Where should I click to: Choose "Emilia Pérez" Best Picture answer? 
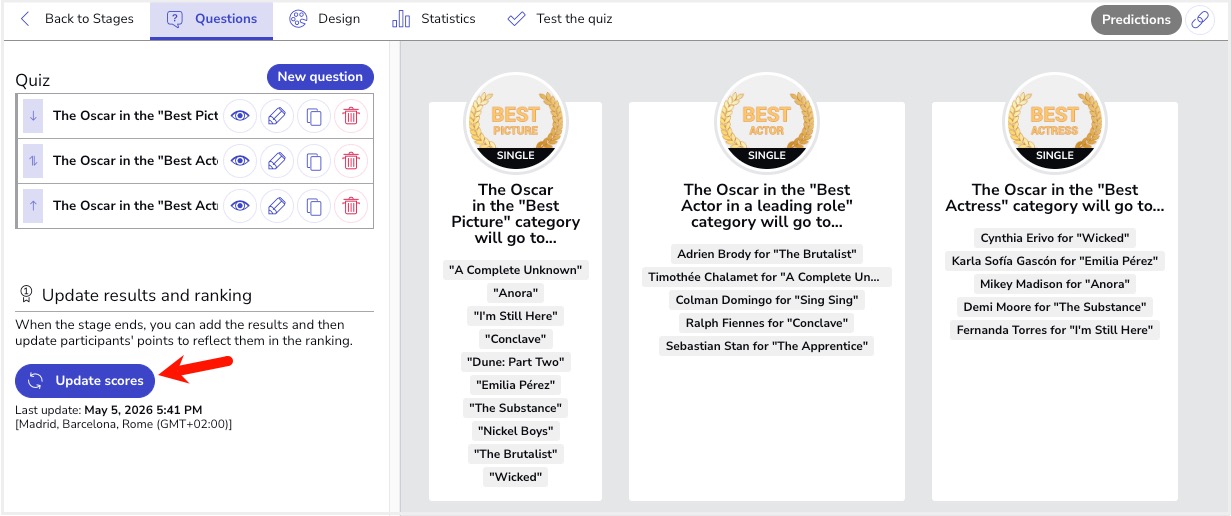pyautogui.click(x=515, y=385)
